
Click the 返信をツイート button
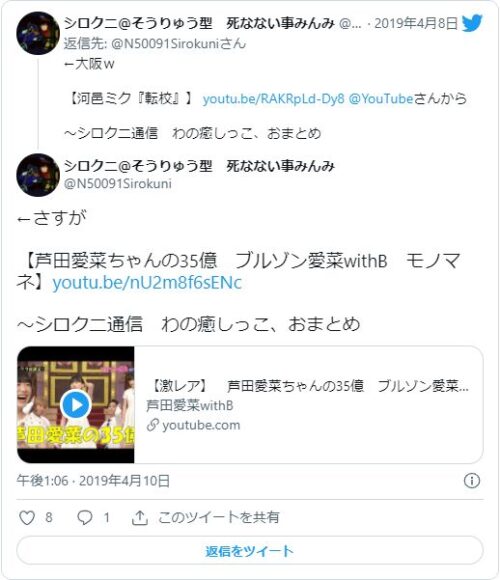click(250, 551)
